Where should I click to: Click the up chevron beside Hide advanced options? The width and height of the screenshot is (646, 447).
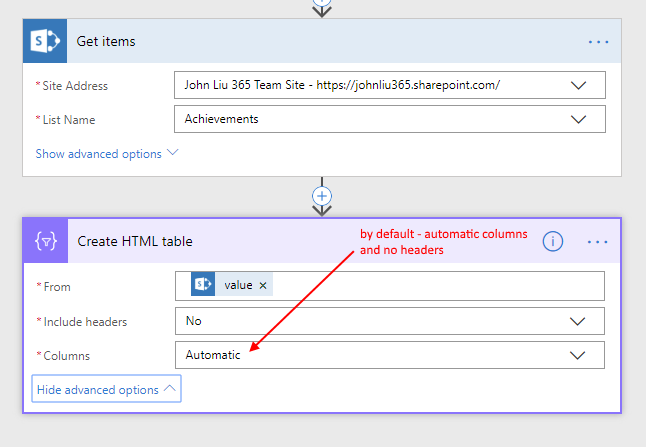pos(169,389)
